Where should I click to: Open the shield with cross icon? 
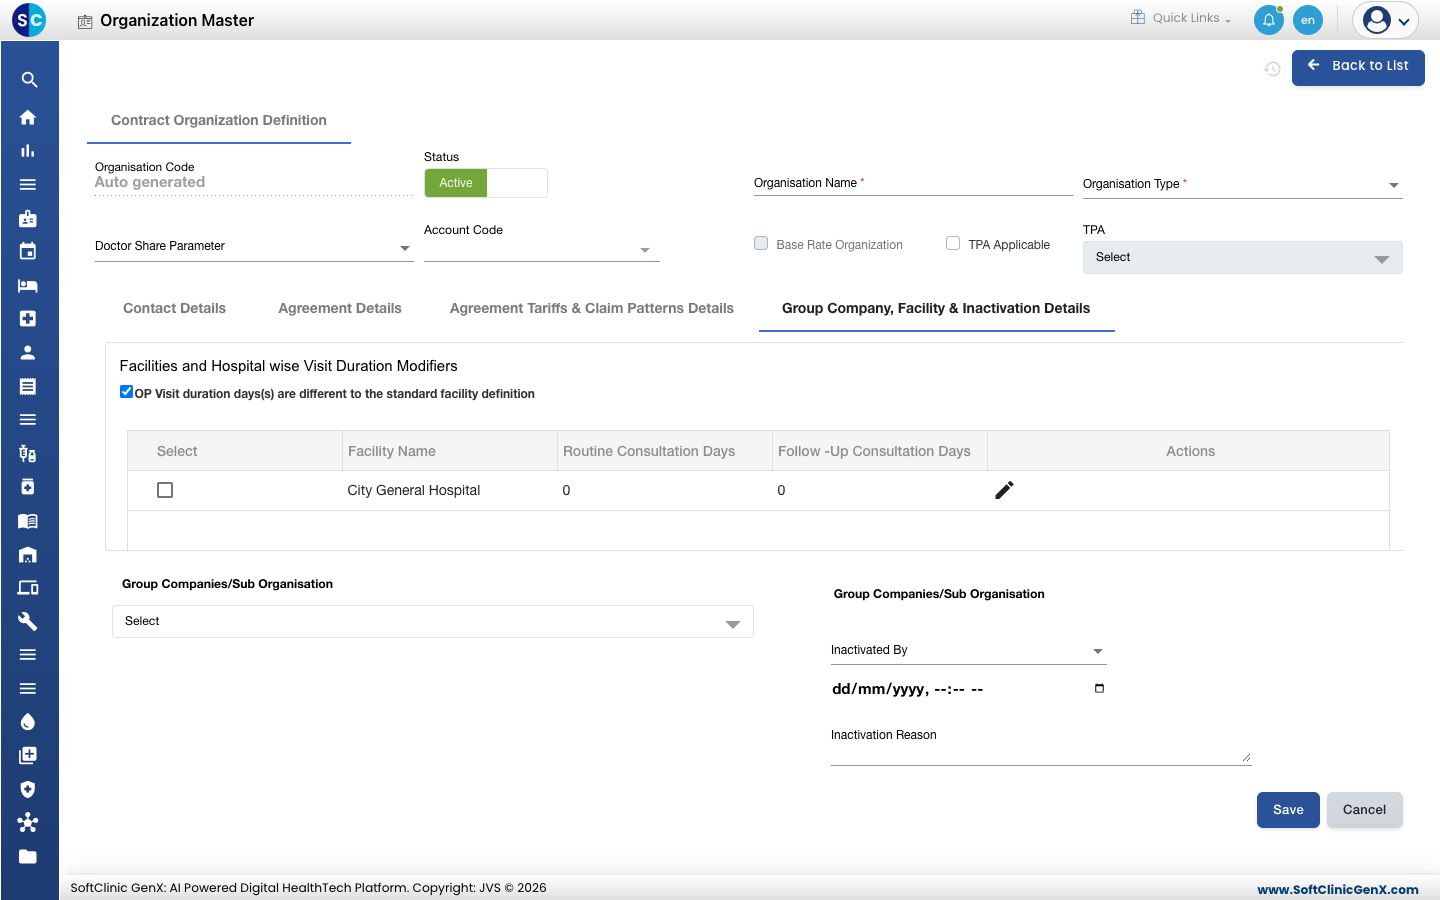coord(28,789)
